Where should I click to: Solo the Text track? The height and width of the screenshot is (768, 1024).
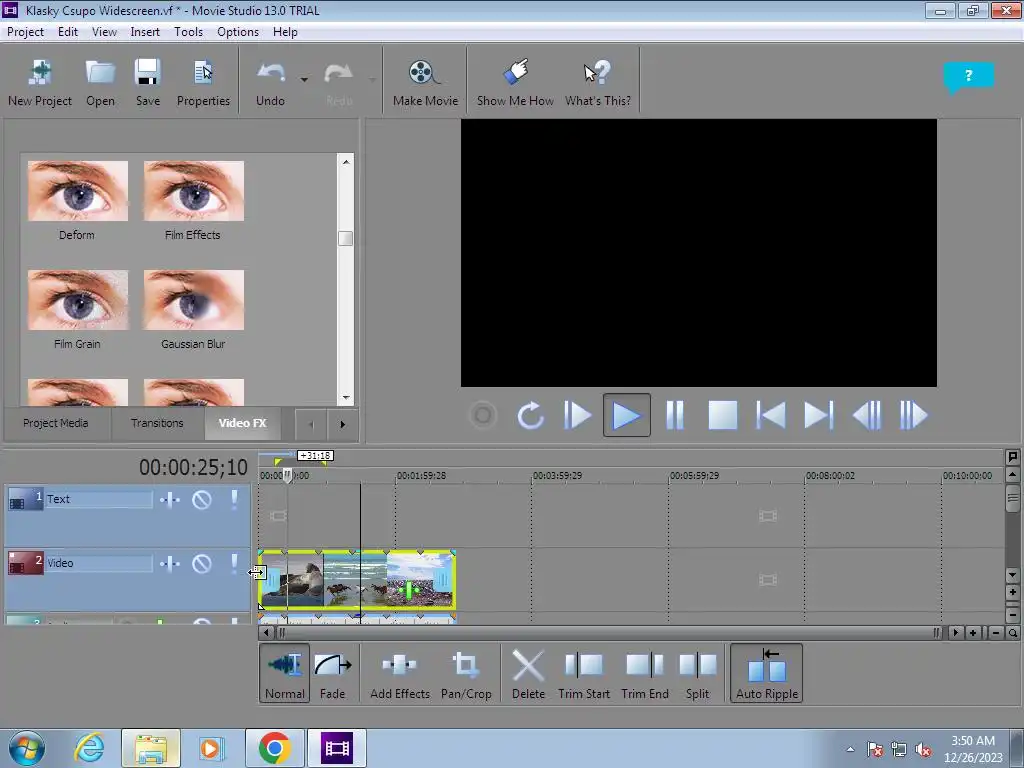pos(234,500)
